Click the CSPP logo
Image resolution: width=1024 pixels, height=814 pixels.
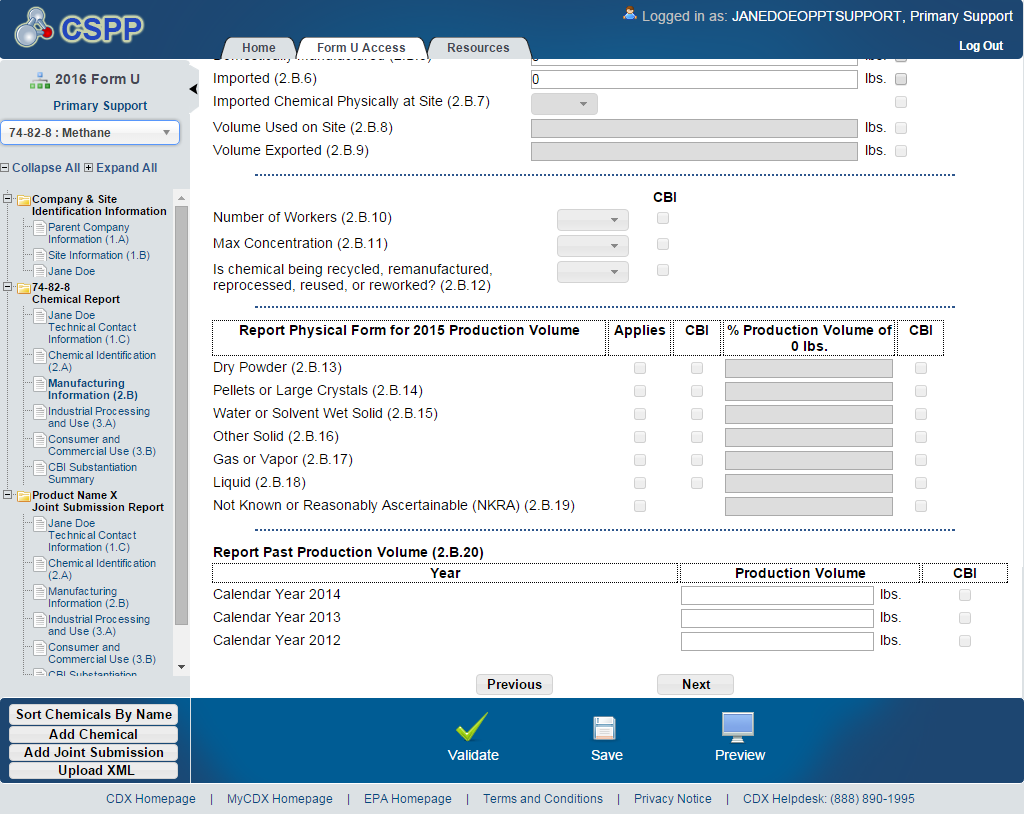click(80, 29)
